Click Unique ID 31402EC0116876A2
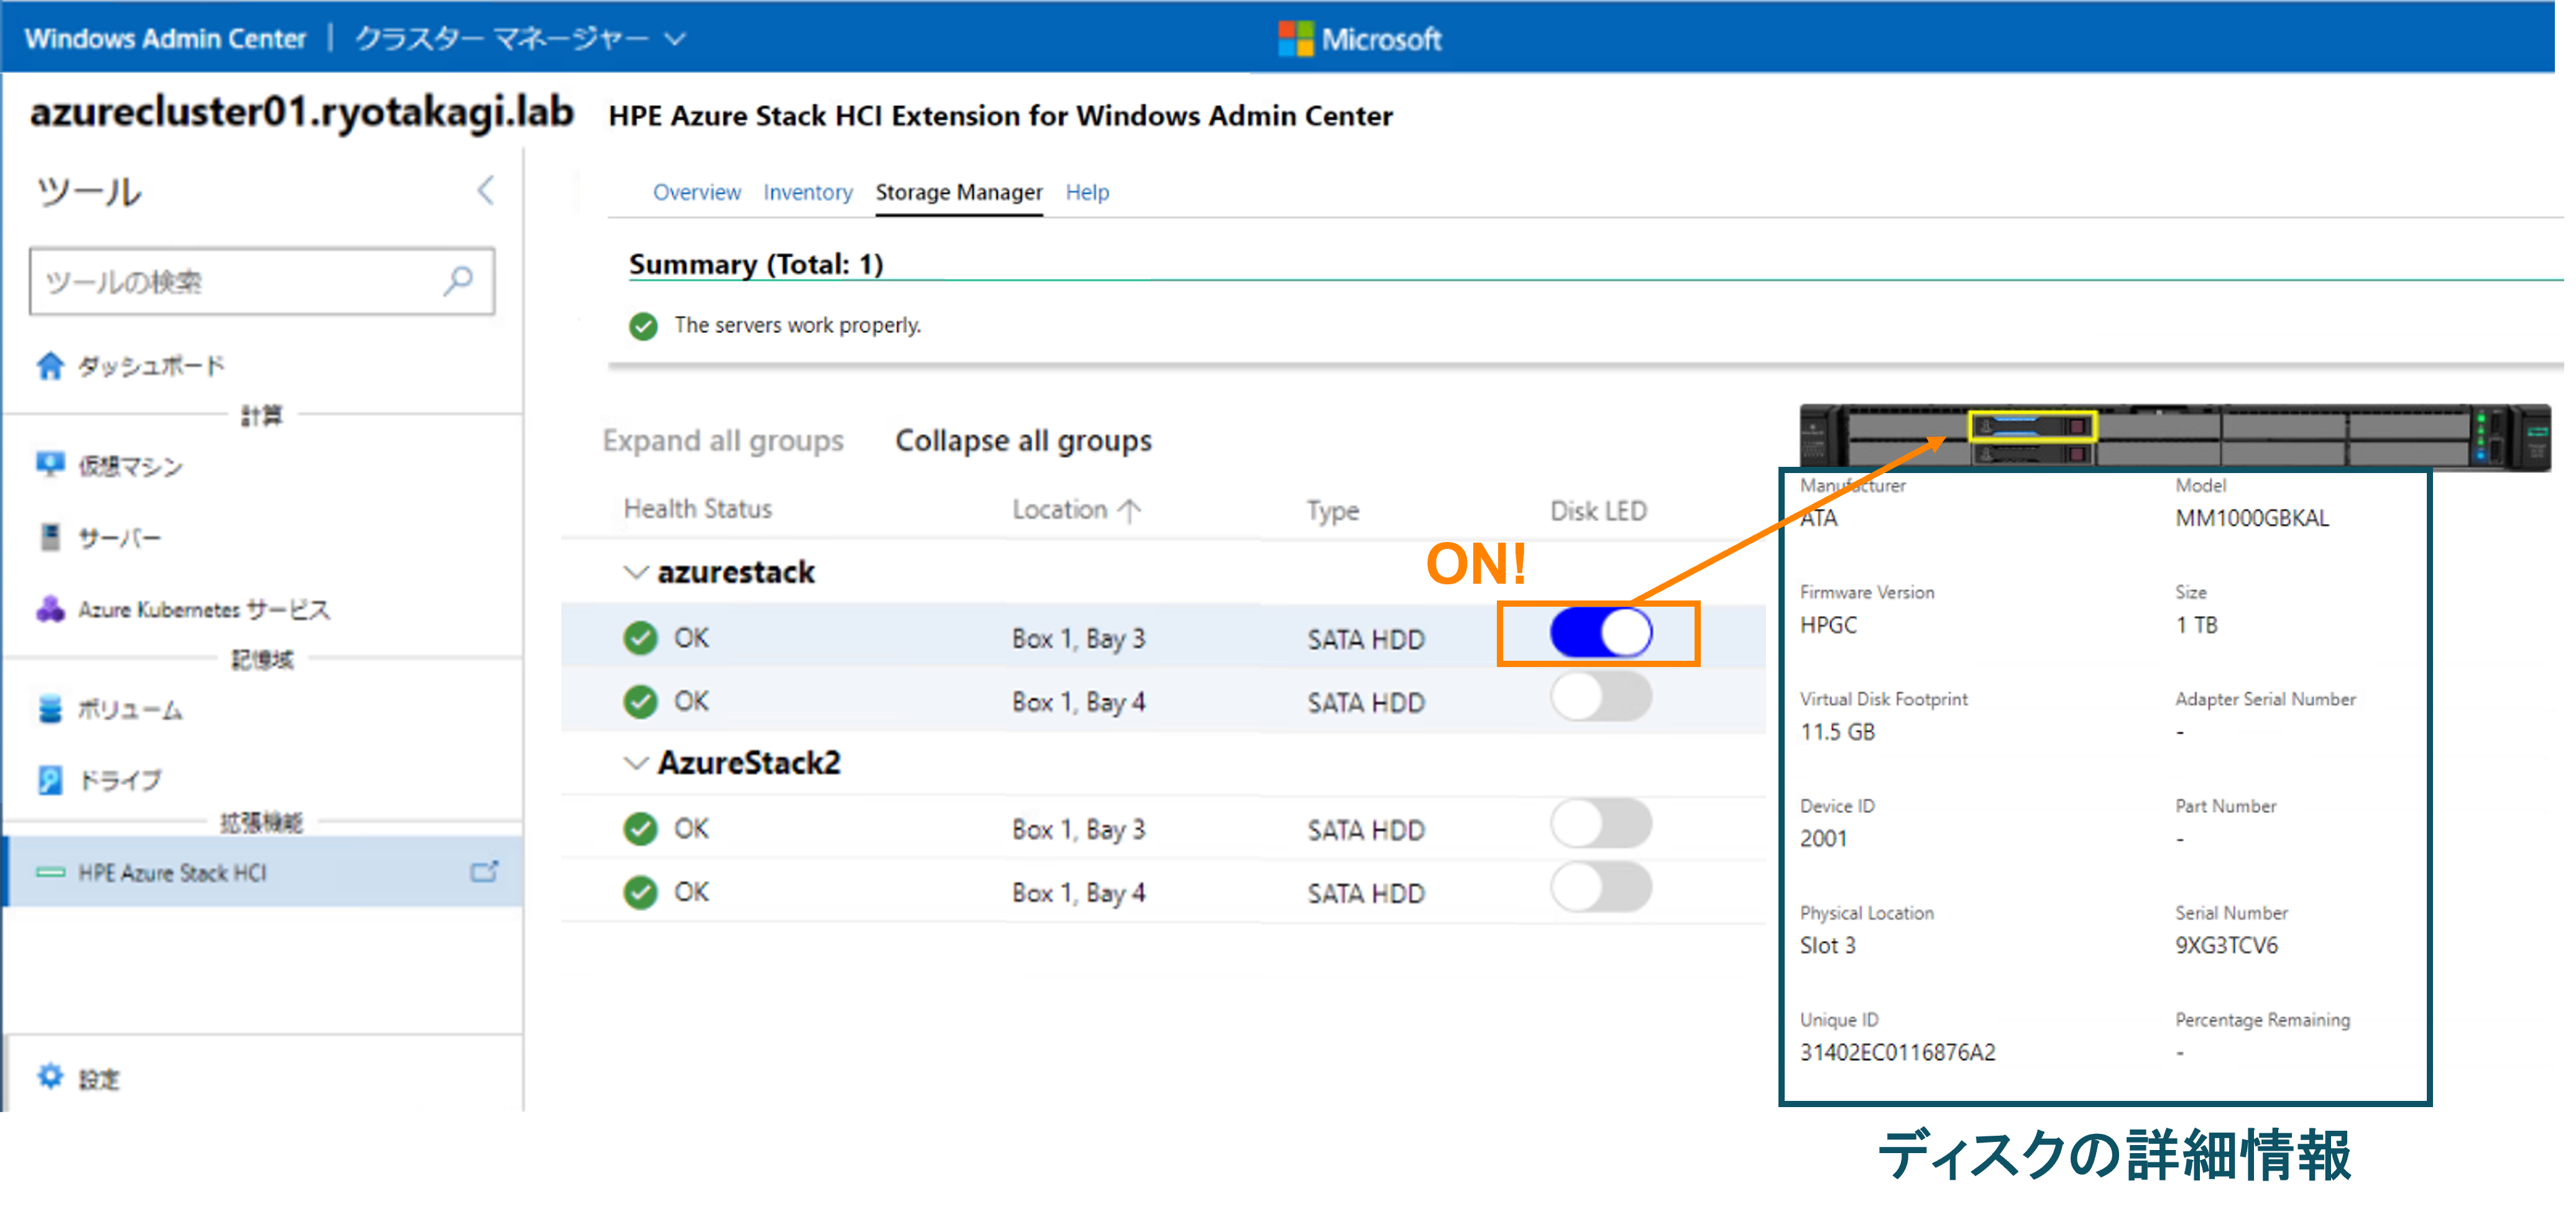The height and width of the screenshot is (1219, 2576). 1897,1052
